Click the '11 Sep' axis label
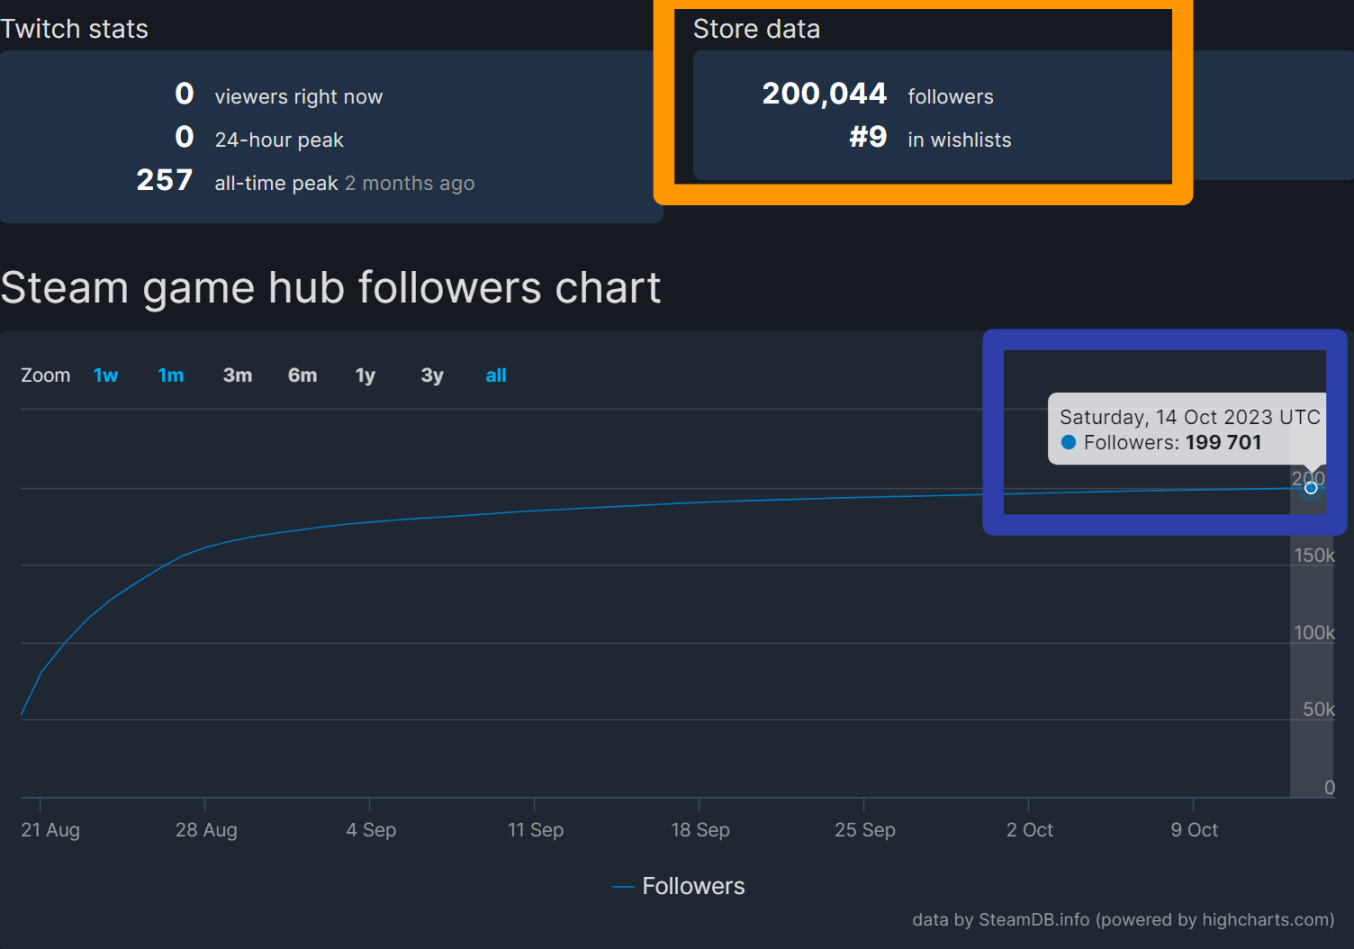Screen dimensions: 1354x949 [x=535, y=830]
